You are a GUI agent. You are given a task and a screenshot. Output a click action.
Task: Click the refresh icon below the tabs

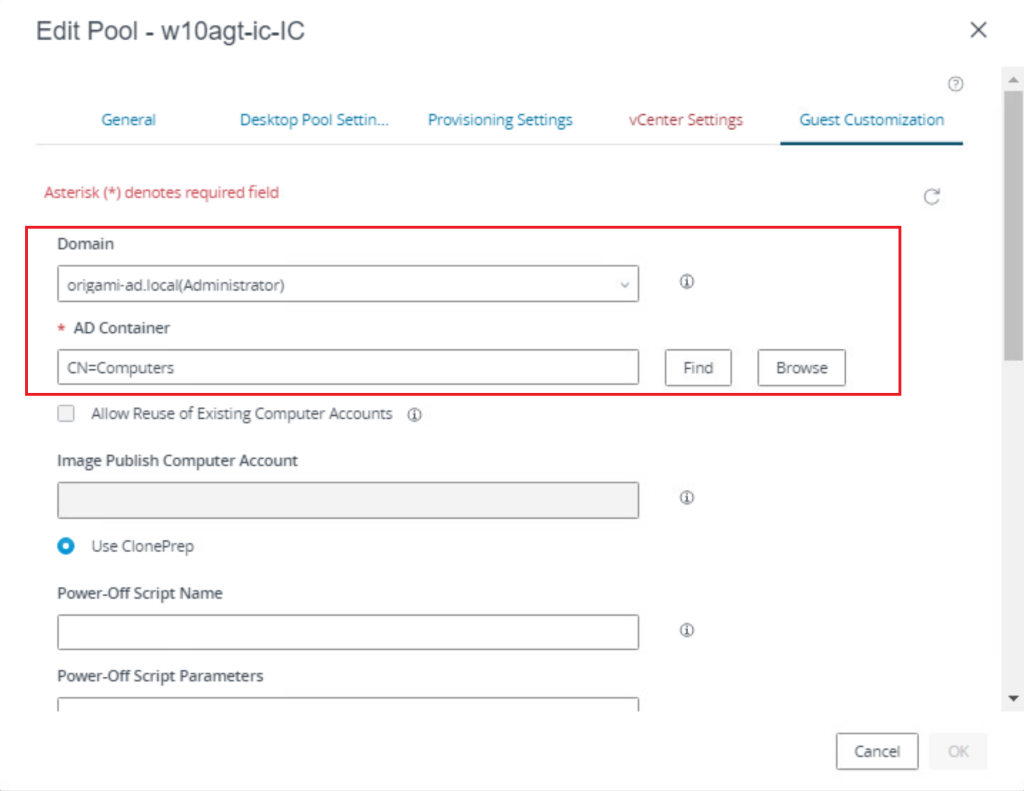(931, 197)
